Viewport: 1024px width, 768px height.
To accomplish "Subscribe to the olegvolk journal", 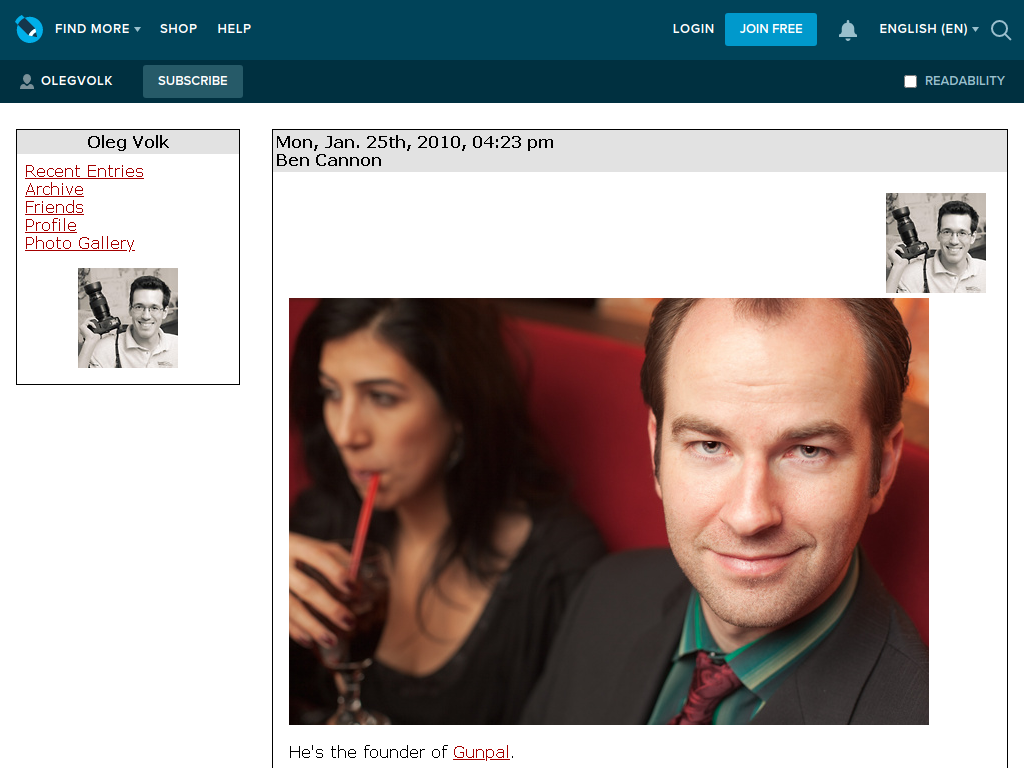I will 193,81.
